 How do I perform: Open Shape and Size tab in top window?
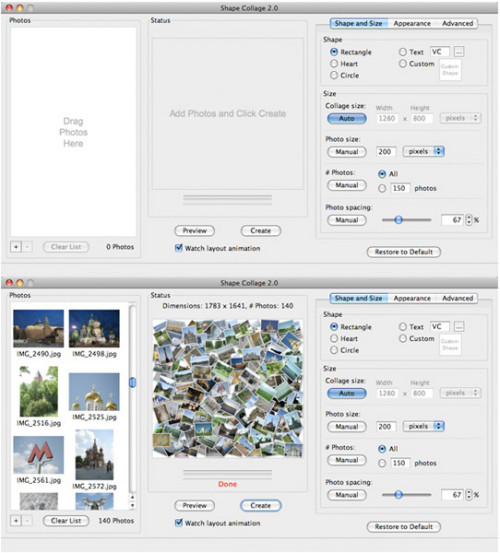pyautogui.click(x=359, y=24)
